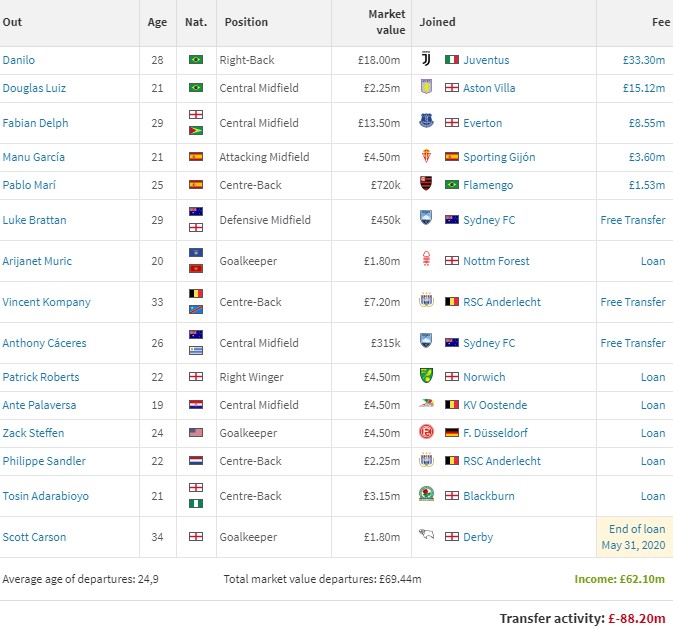Go to the Sporting Gijón club page

click(498, 157)
